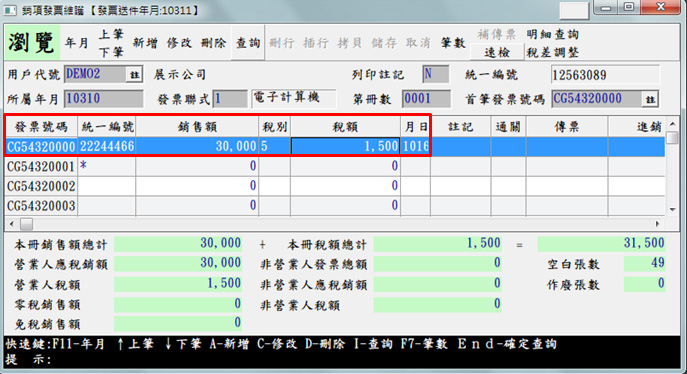Go to next record with 下筆
Screen dimensions: 687x374
click(111, 52)
